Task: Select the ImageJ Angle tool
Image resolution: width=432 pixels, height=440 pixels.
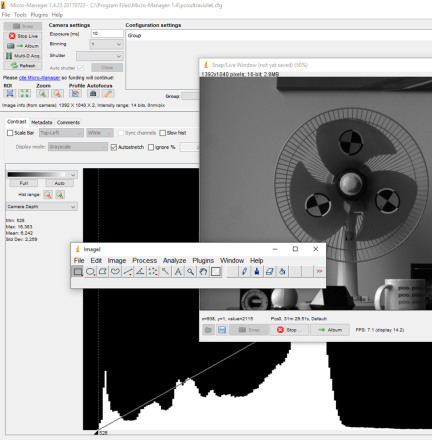Action: (140, 272)
